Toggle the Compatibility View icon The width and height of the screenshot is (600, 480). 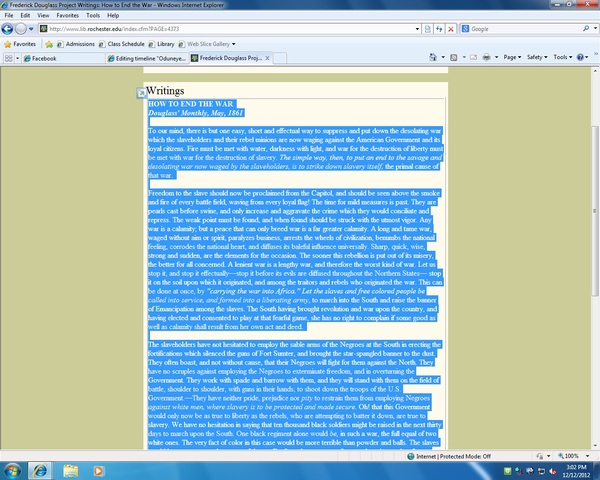(428, 29)
